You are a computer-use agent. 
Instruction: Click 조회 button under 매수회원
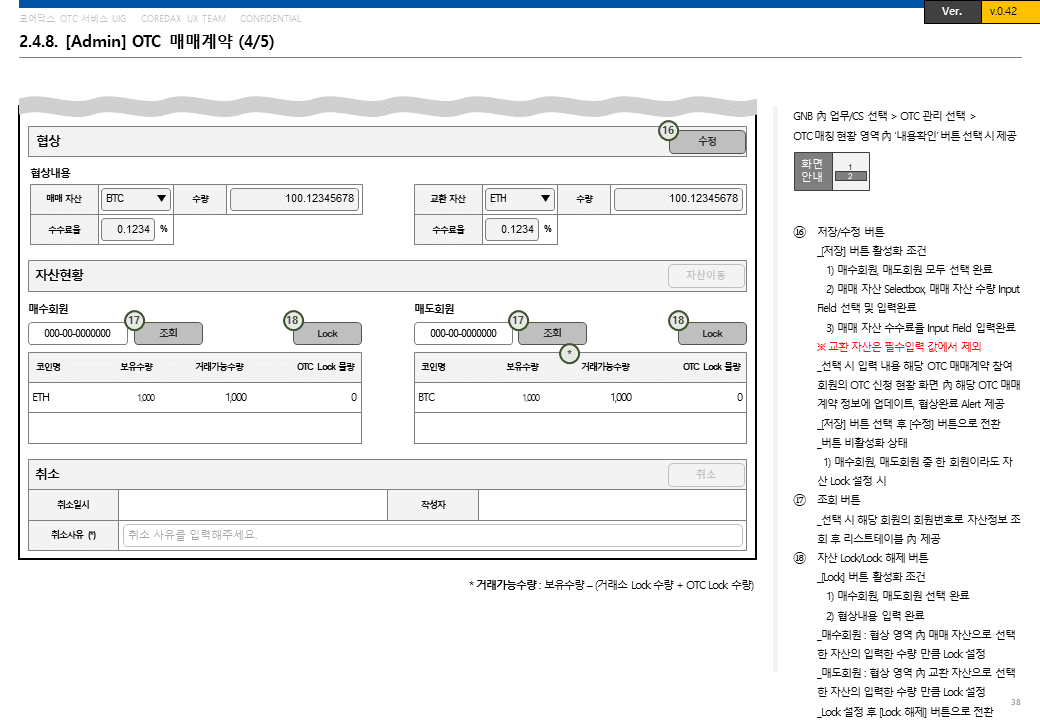pos(168,333)
